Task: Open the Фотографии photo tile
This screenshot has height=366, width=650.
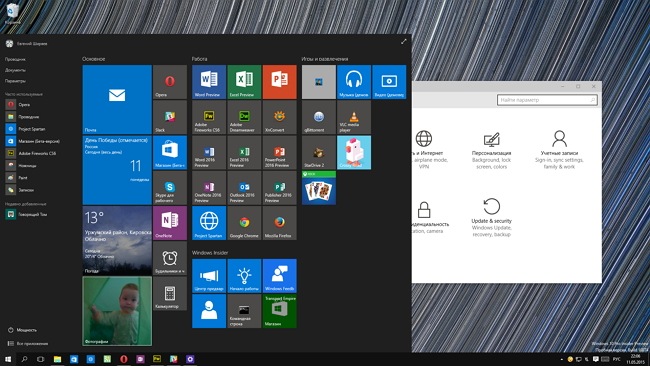Action: (x=117, y=311)
